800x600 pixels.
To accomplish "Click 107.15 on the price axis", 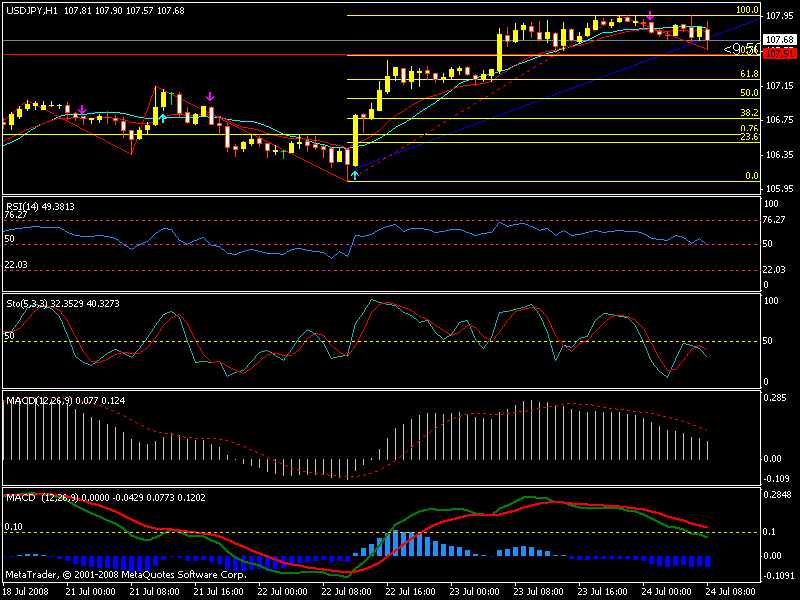I will click(780, 86).
